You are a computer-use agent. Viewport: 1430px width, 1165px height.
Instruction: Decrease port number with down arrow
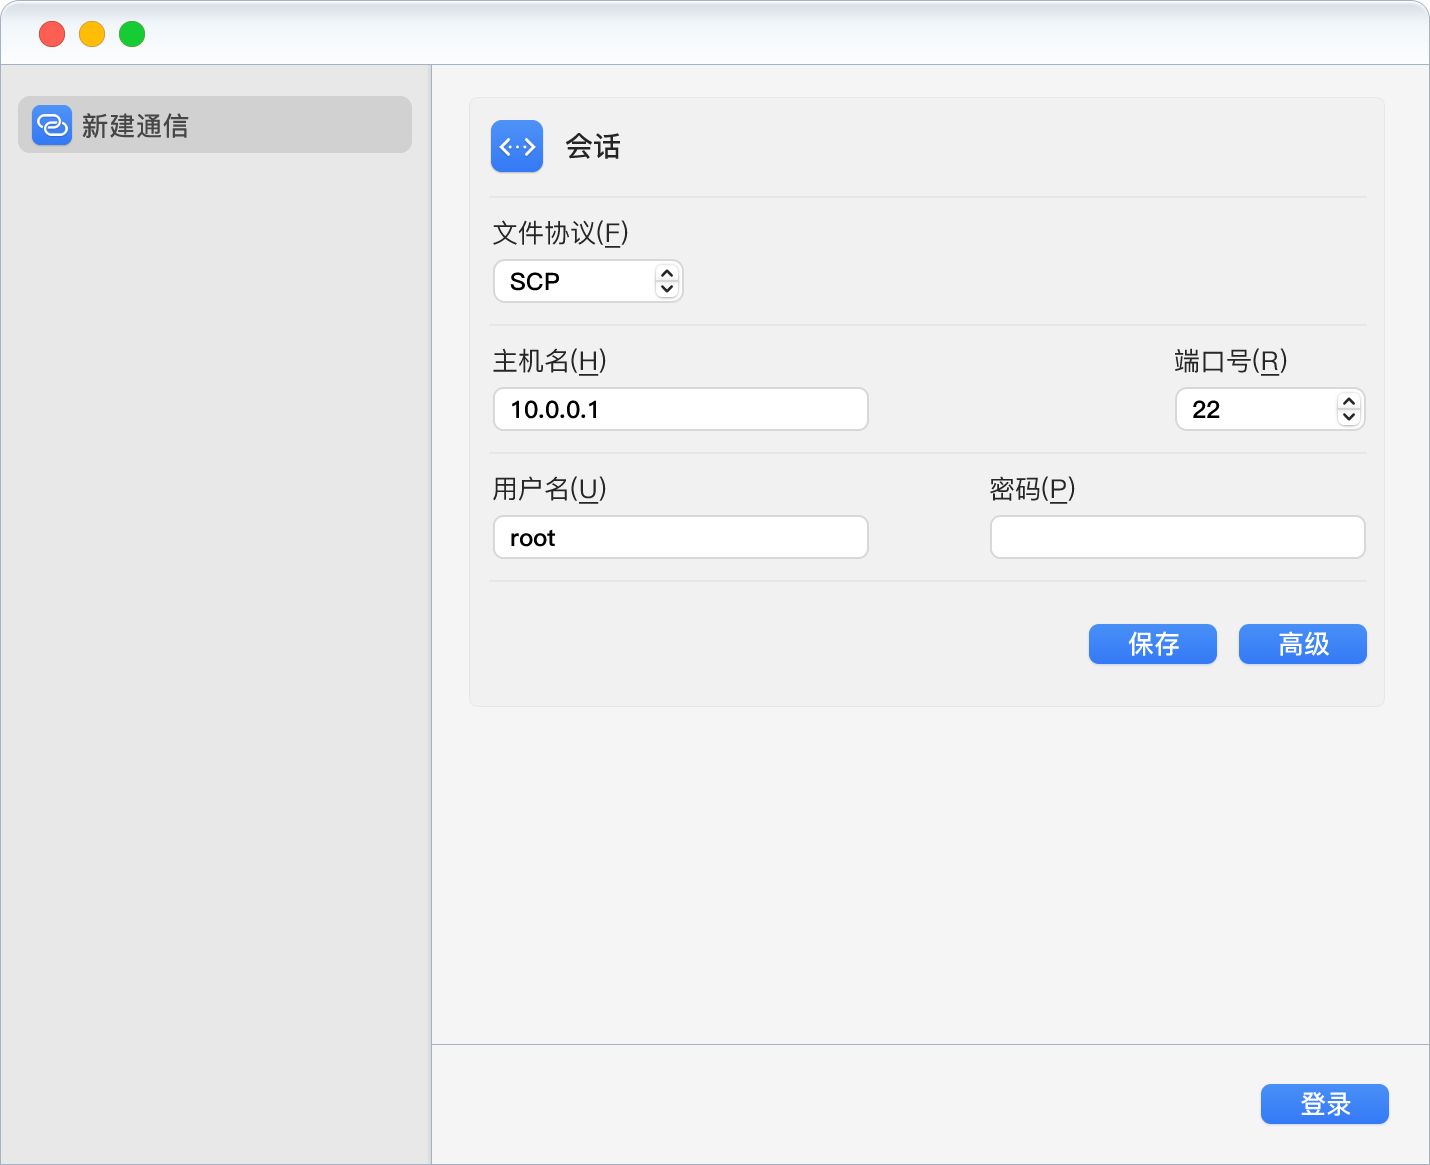tap(1349, 417)
